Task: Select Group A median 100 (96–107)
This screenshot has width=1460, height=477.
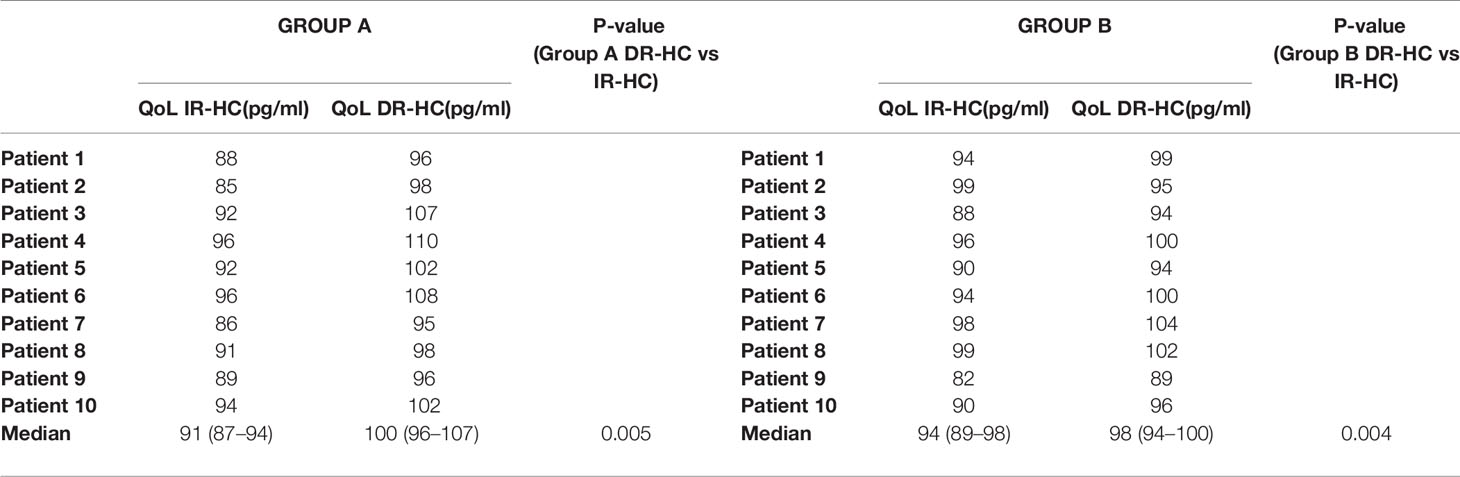Action: pyautogui.click(x=422, y=434)
